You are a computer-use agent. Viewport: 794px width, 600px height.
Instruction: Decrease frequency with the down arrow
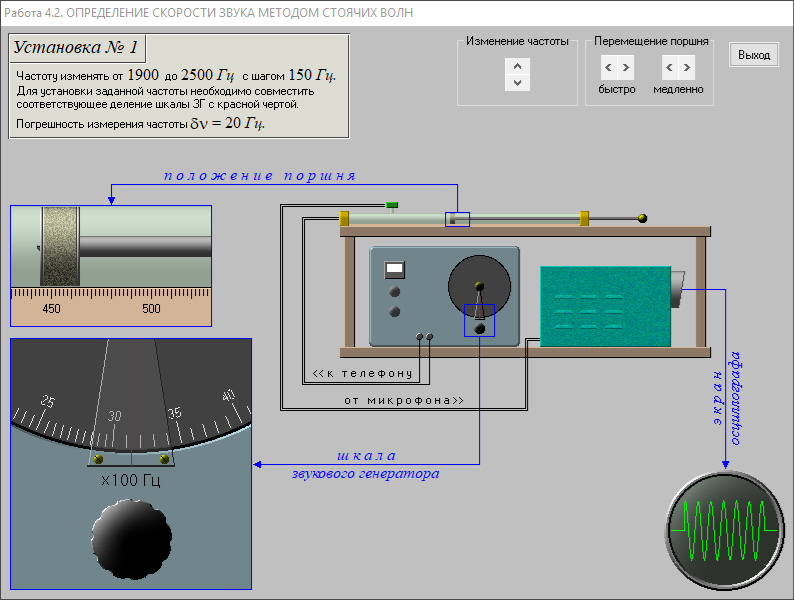point(516,83)
